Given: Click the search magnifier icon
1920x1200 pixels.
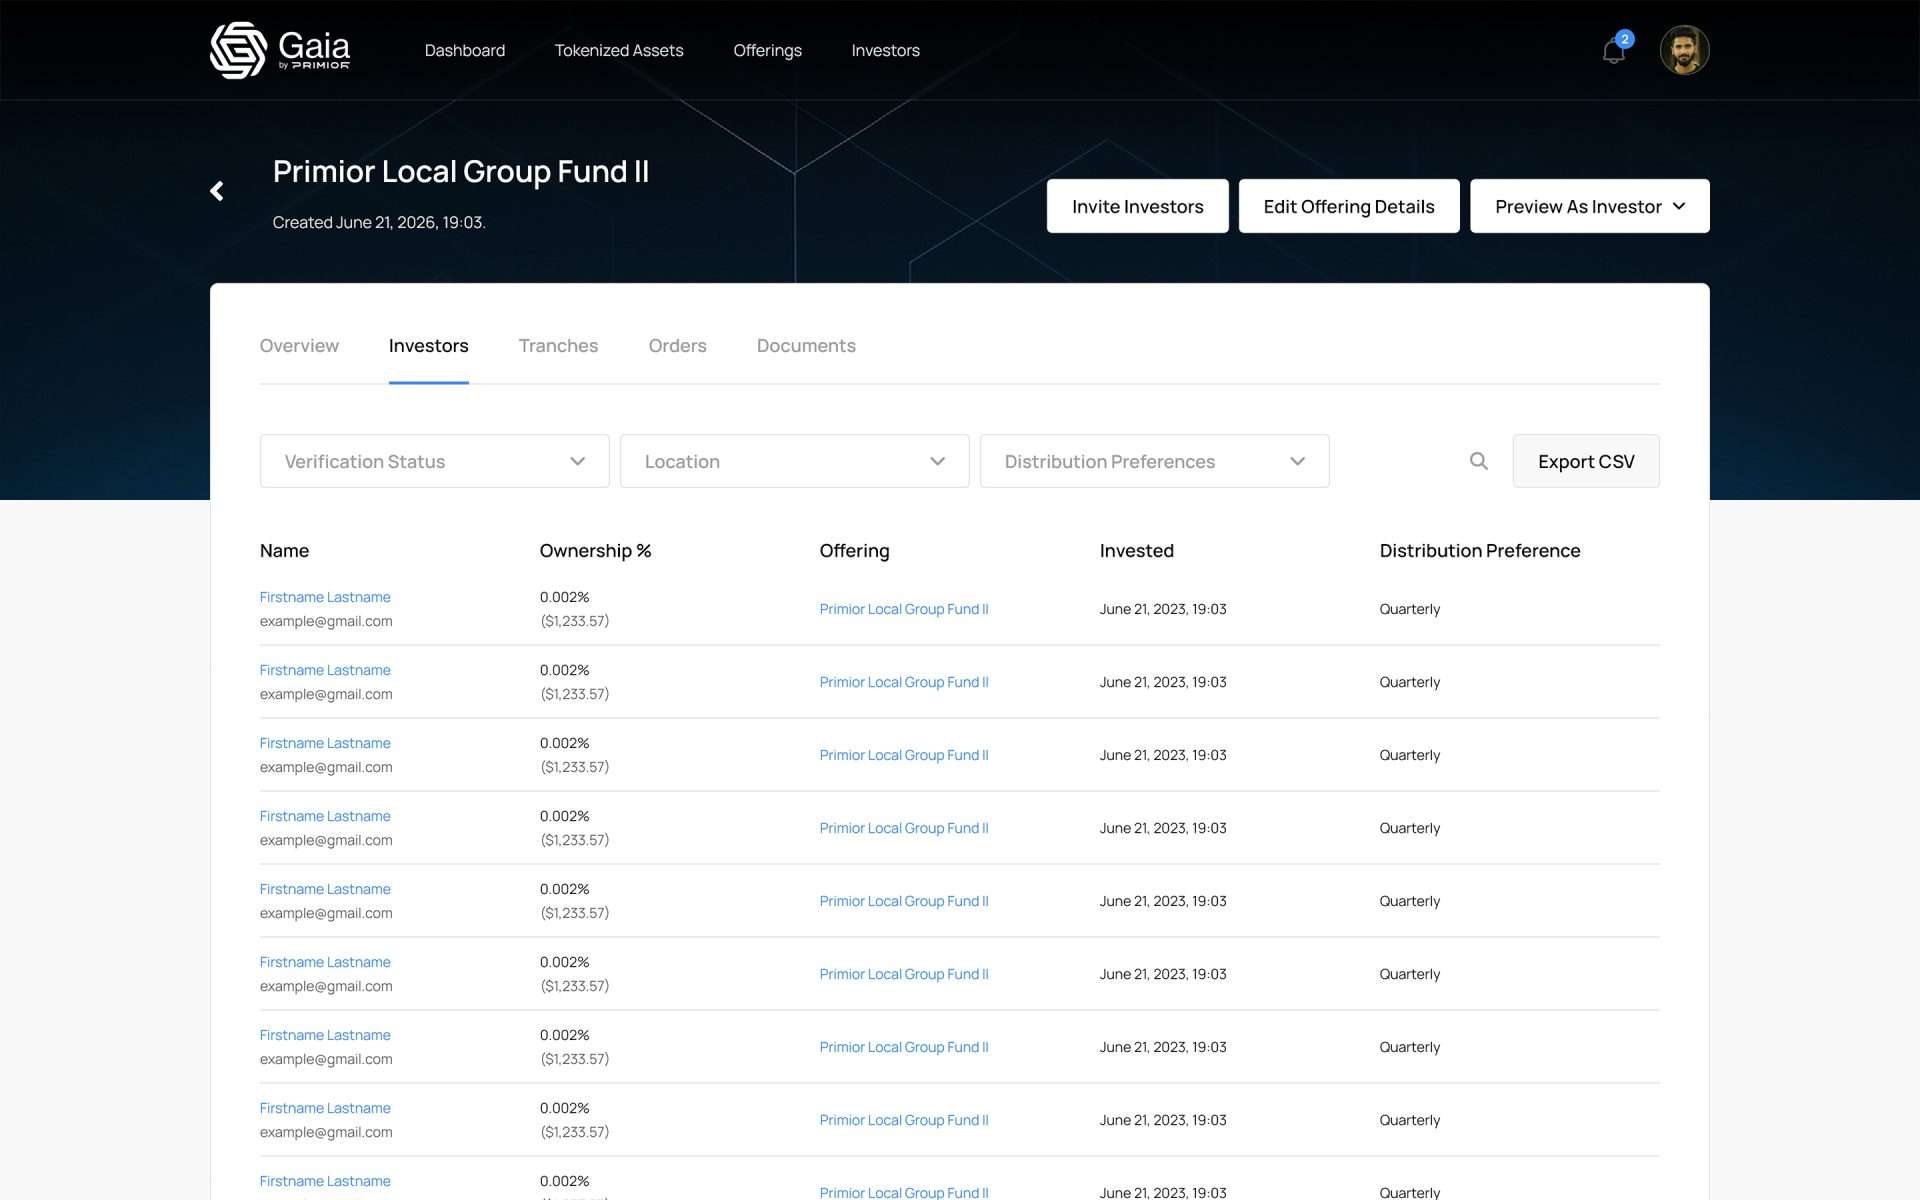Looking at the screenshot, I should coord(1478,461).
